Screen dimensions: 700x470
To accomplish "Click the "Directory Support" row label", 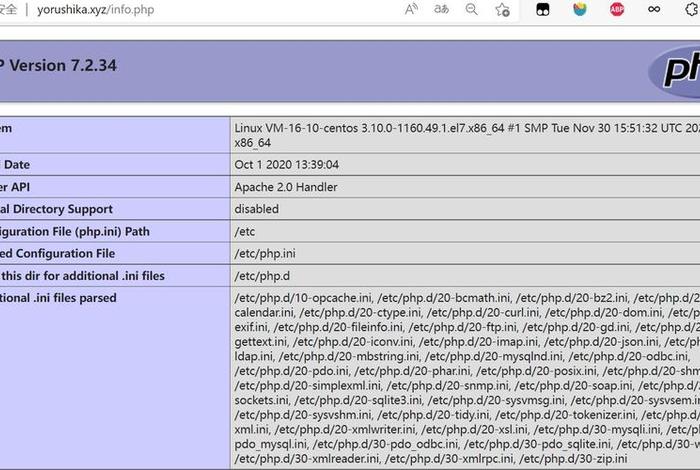I will [x=62, y=209].
